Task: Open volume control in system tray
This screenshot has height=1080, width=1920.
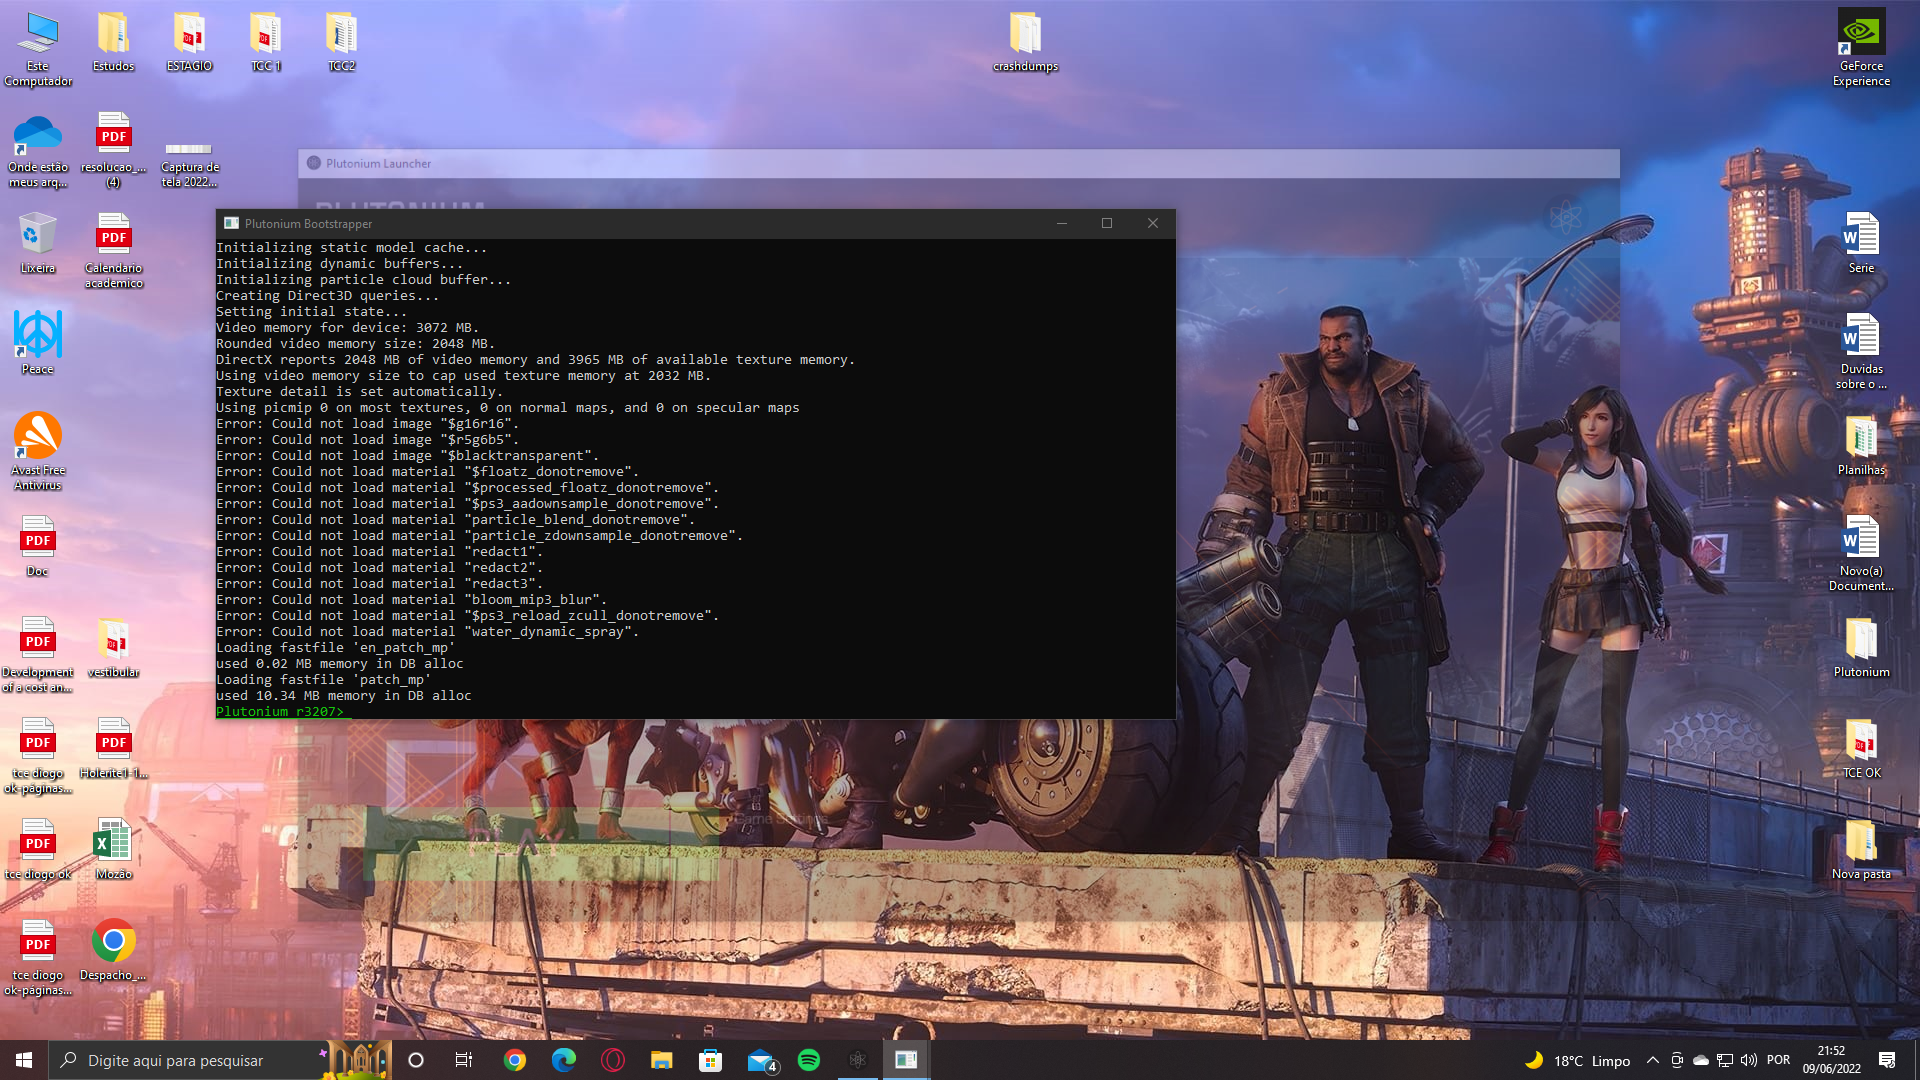Action: pyautogui.click(x=1749, y=1060)
